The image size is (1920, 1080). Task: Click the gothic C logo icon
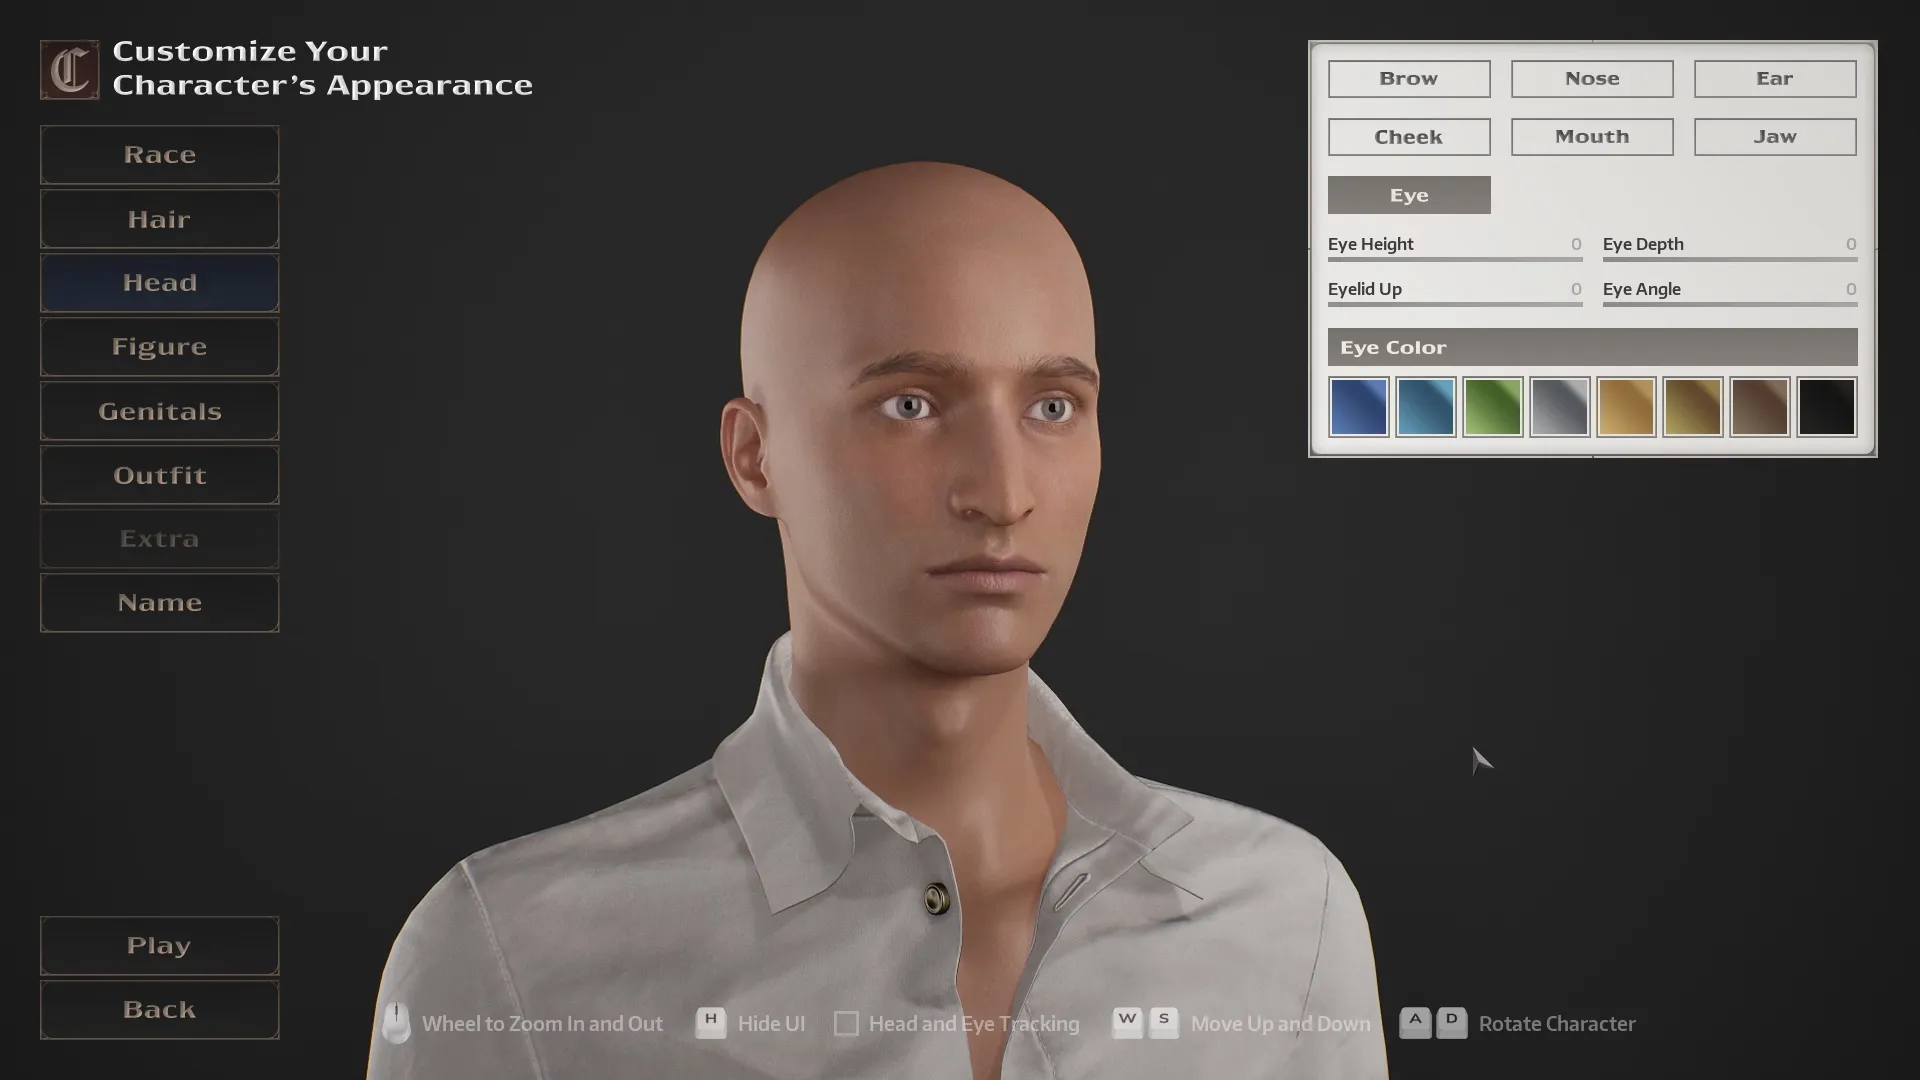[x=69, y=70]
